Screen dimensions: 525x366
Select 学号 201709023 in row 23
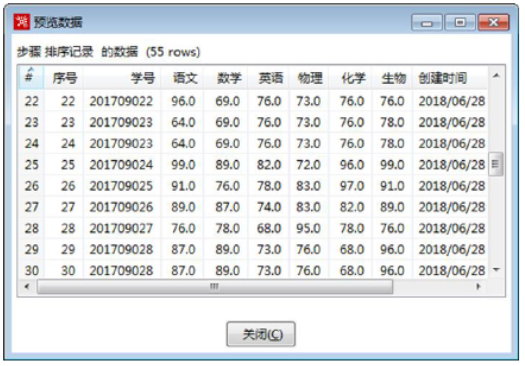coord(121,122)
